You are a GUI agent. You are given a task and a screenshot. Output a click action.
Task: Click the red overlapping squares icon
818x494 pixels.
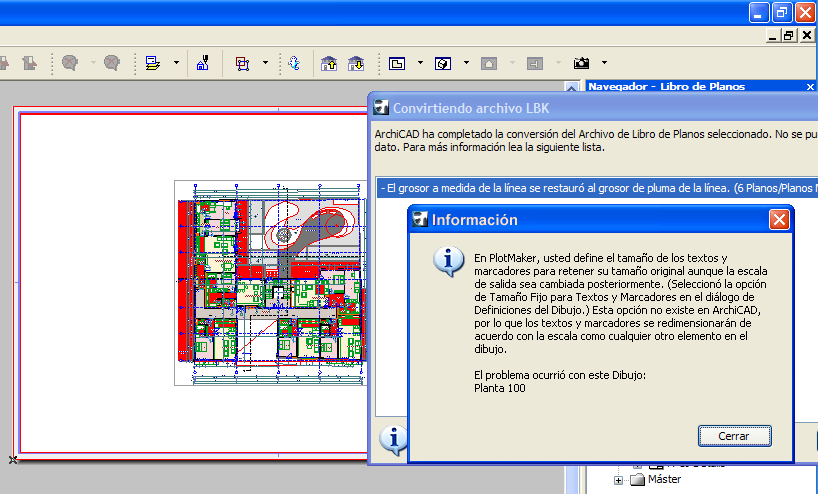point(242,64)
